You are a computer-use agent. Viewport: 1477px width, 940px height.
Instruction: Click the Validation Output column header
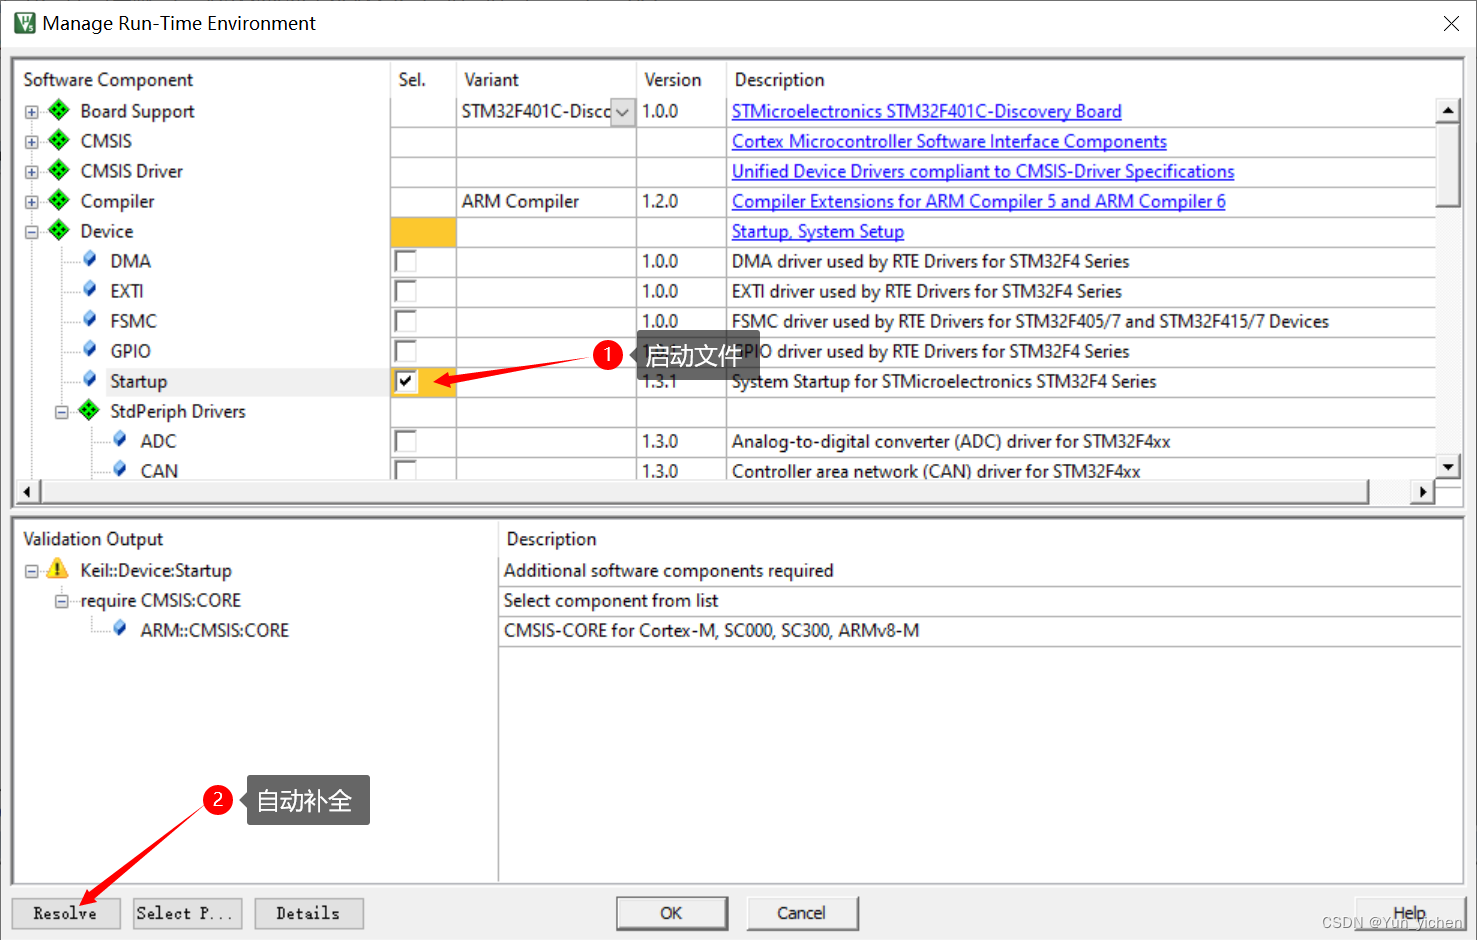[93, 539]
